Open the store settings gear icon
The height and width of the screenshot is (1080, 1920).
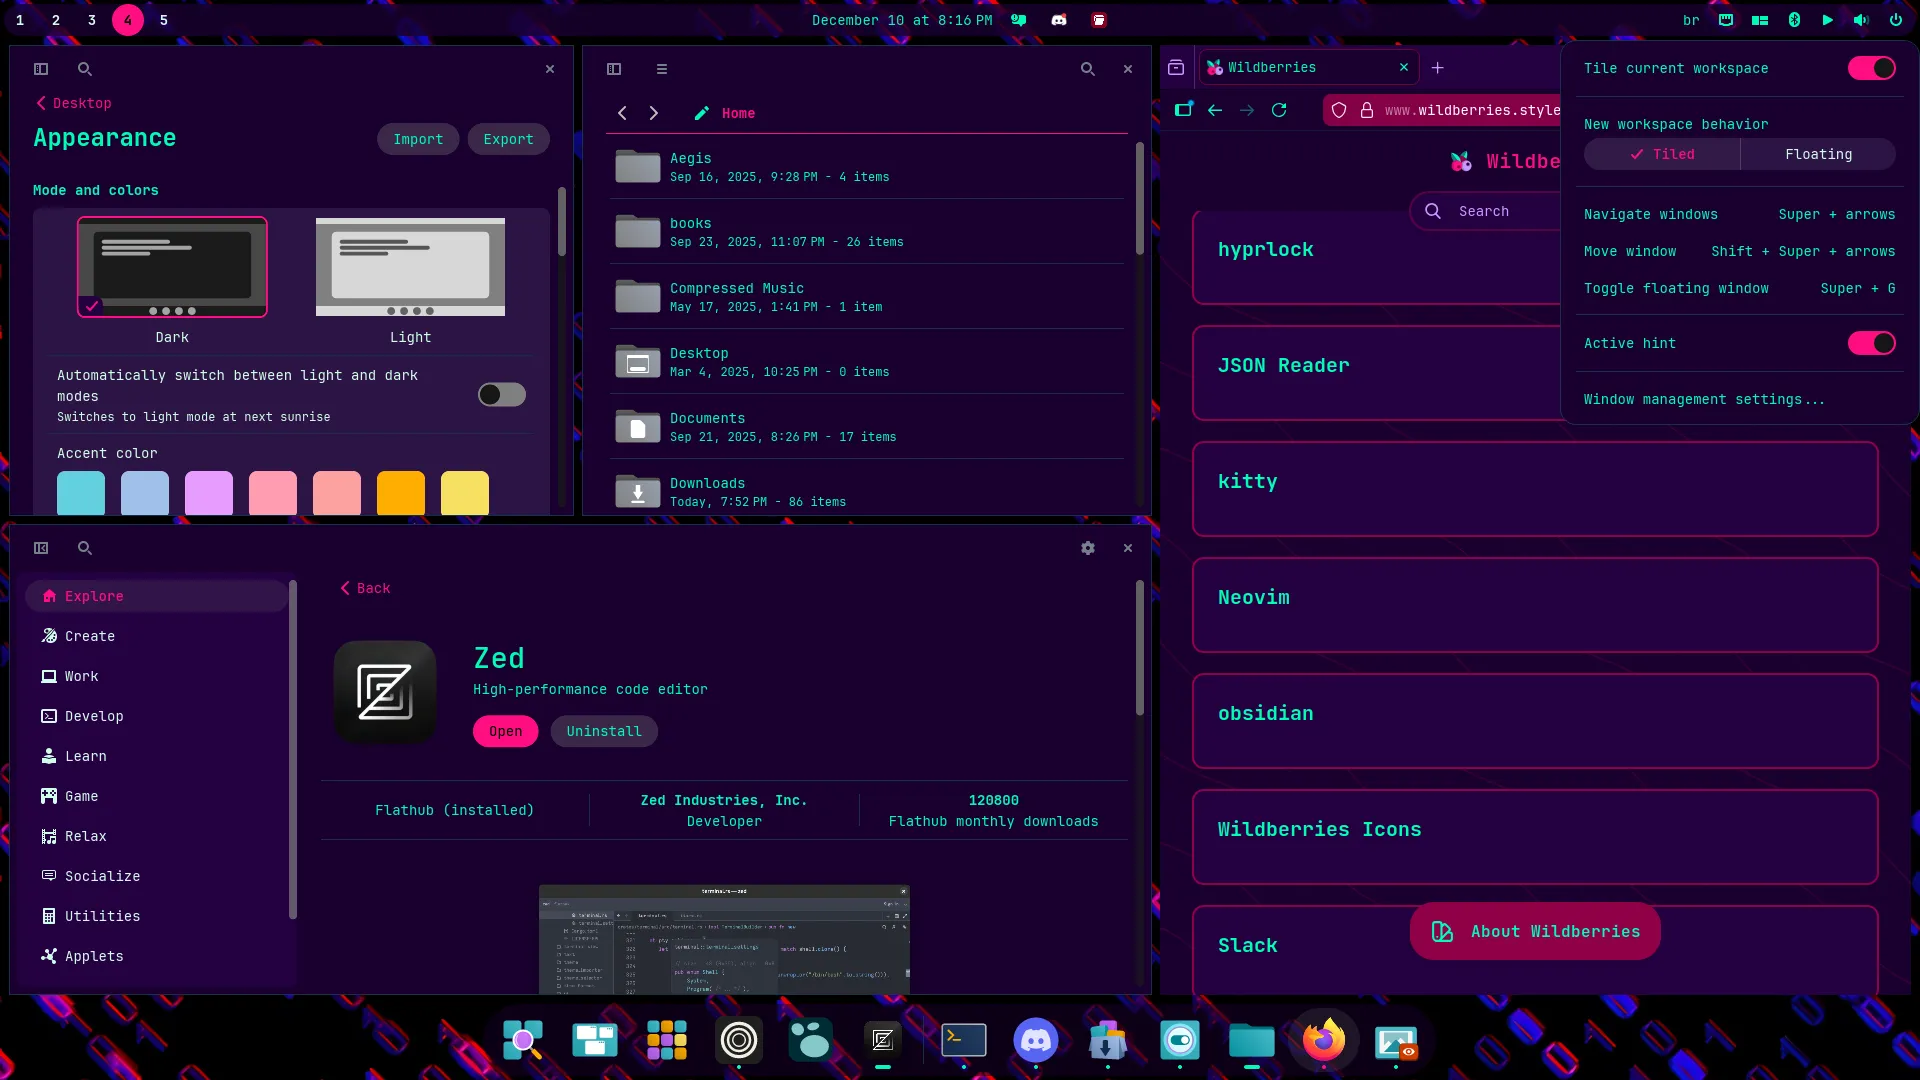pos(1087,548)
